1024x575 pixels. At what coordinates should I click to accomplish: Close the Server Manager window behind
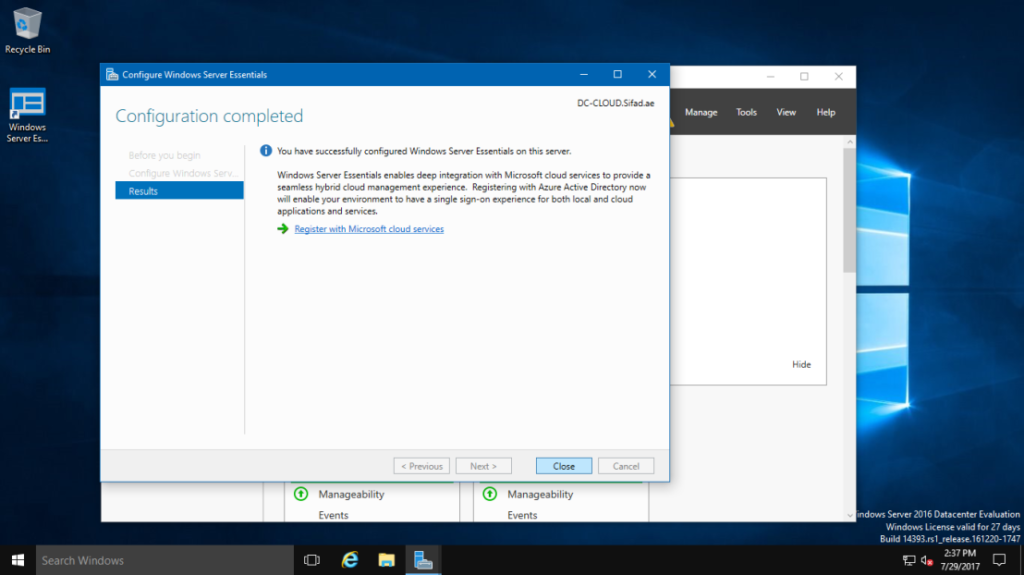[x=839, y=76]
